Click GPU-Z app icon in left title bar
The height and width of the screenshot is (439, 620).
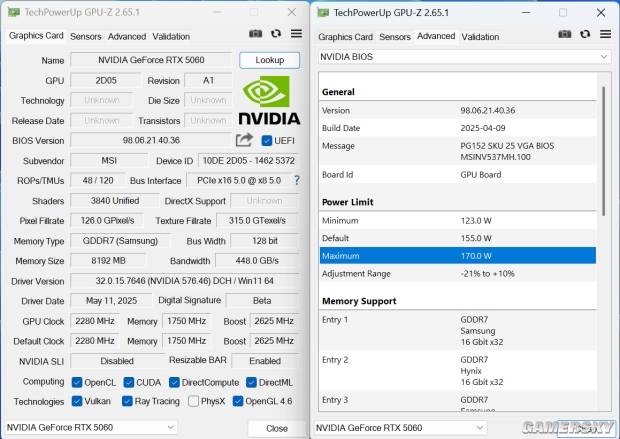[x=14, y=12]
